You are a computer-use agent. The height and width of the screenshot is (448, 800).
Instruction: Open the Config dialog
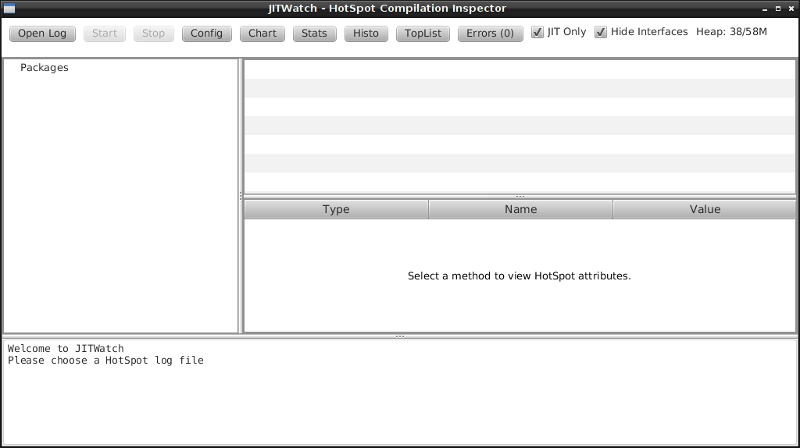coord(207,34)
